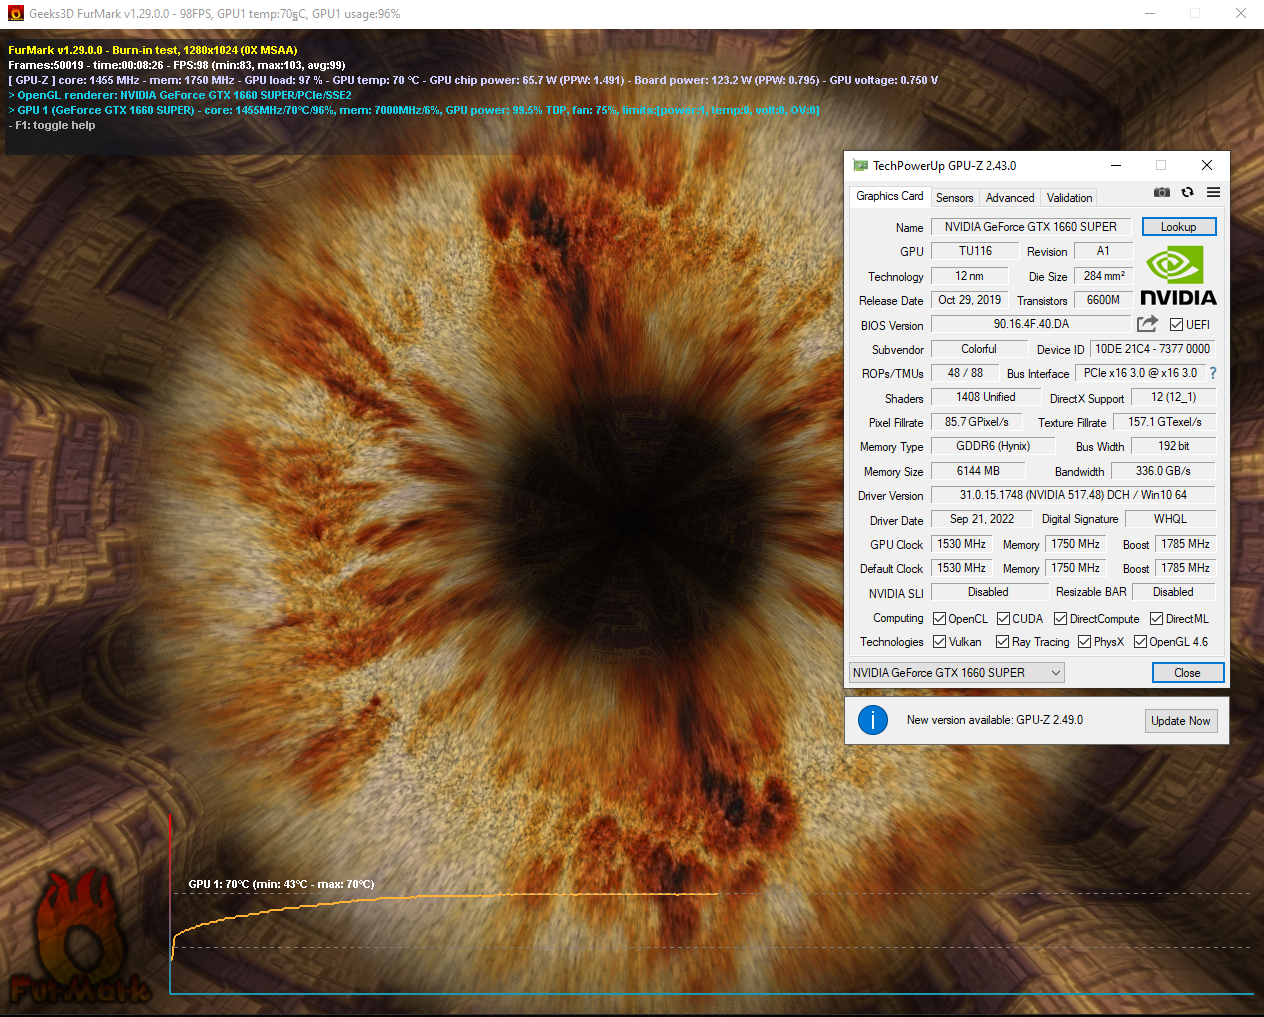
Task: Click the GPU-Z screenshot camera icon
Action: pos(1161,192)
